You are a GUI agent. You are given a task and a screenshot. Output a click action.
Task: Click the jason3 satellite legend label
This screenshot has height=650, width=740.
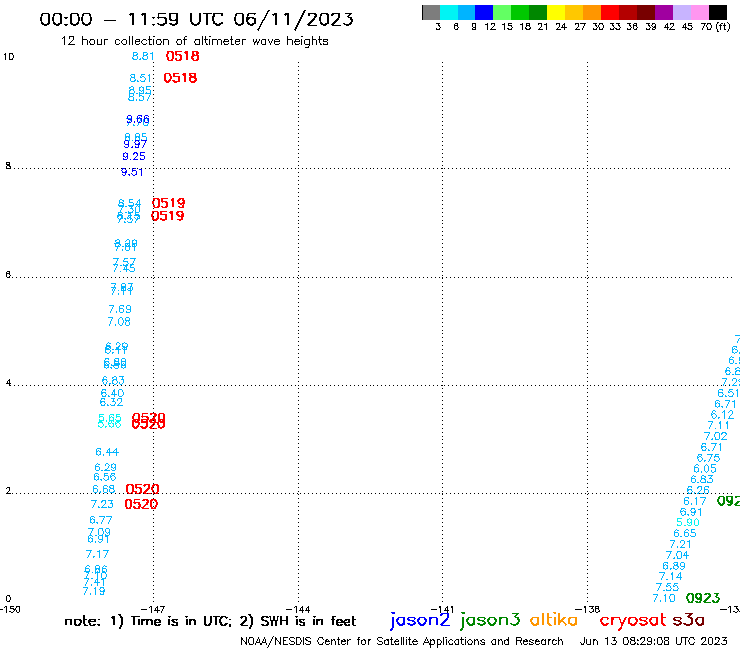[490, 620]
